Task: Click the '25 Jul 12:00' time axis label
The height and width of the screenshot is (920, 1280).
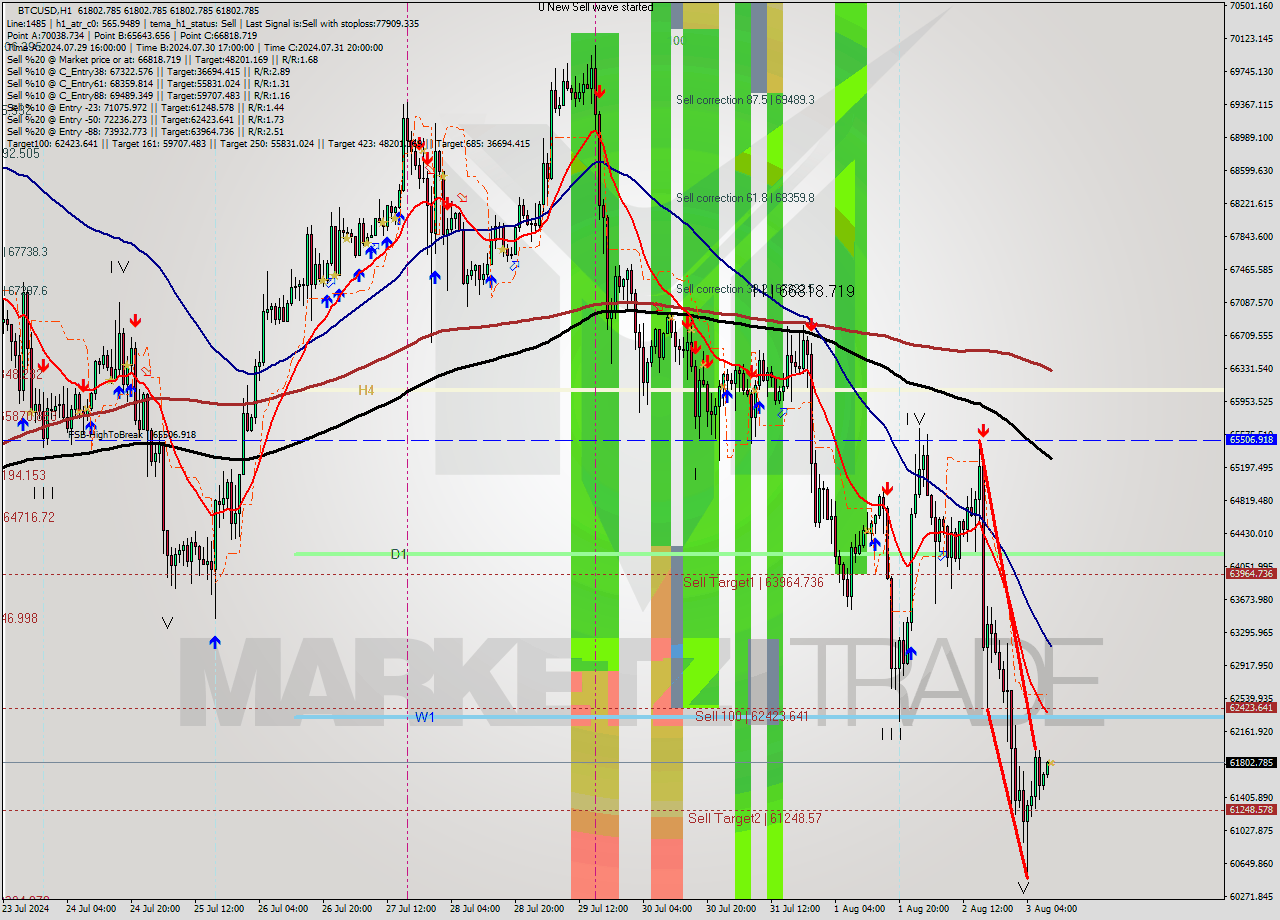Action: pyautogui.click(x=219, y=909)
